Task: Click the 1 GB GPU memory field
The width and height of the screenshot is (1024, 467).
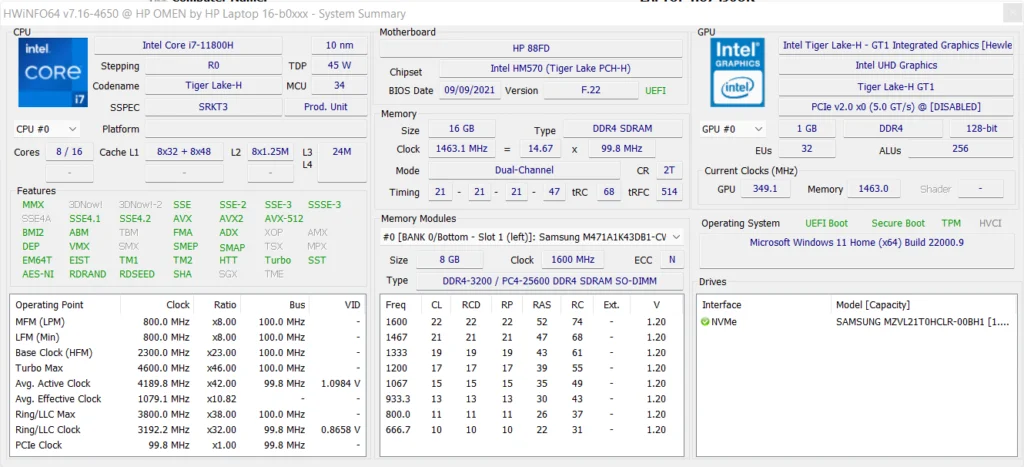Action: [x=807, y=129]
